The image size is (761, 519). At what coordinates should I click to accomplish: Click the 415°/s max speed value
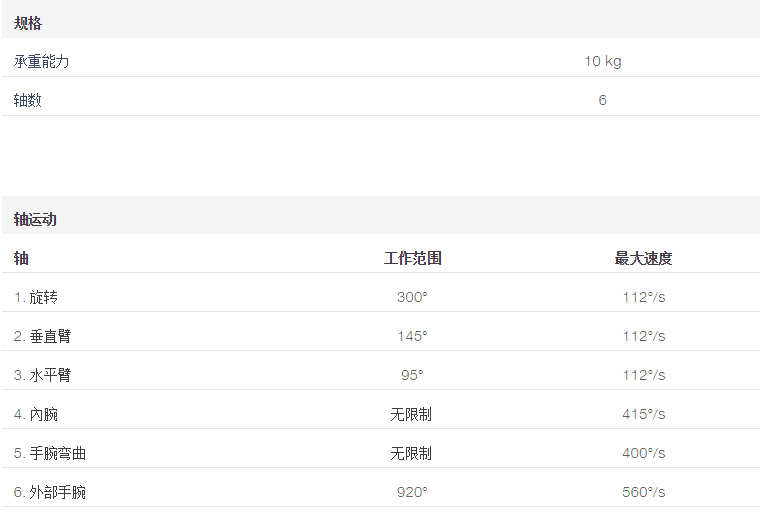(644, 414)
